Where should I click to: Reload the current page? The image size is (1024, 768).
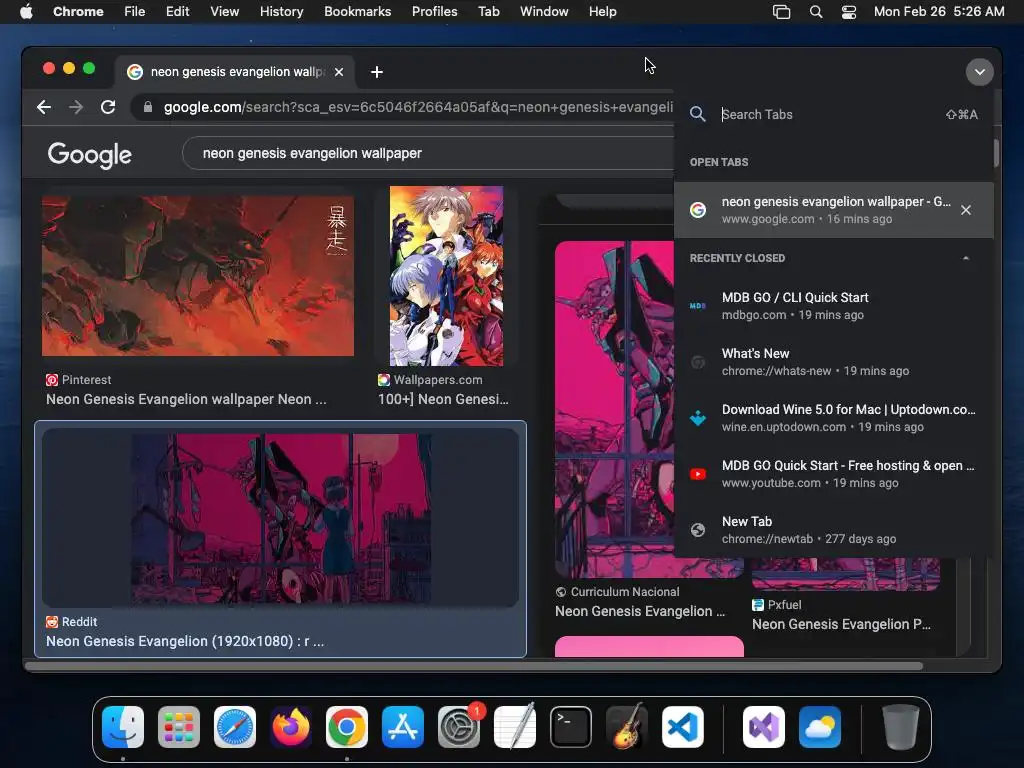pyautogui.click(x=108, y=107)
